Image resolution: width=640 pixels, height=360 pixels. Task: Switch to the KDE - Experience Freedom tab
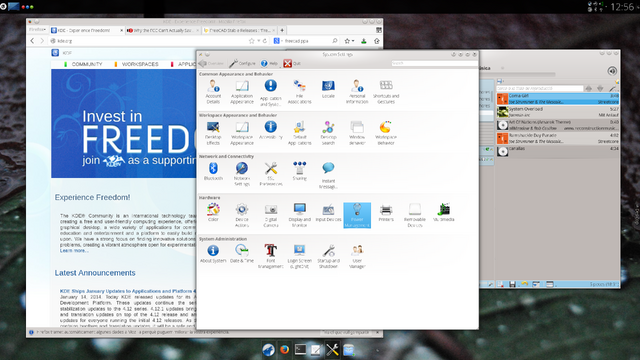click(87, 30)
